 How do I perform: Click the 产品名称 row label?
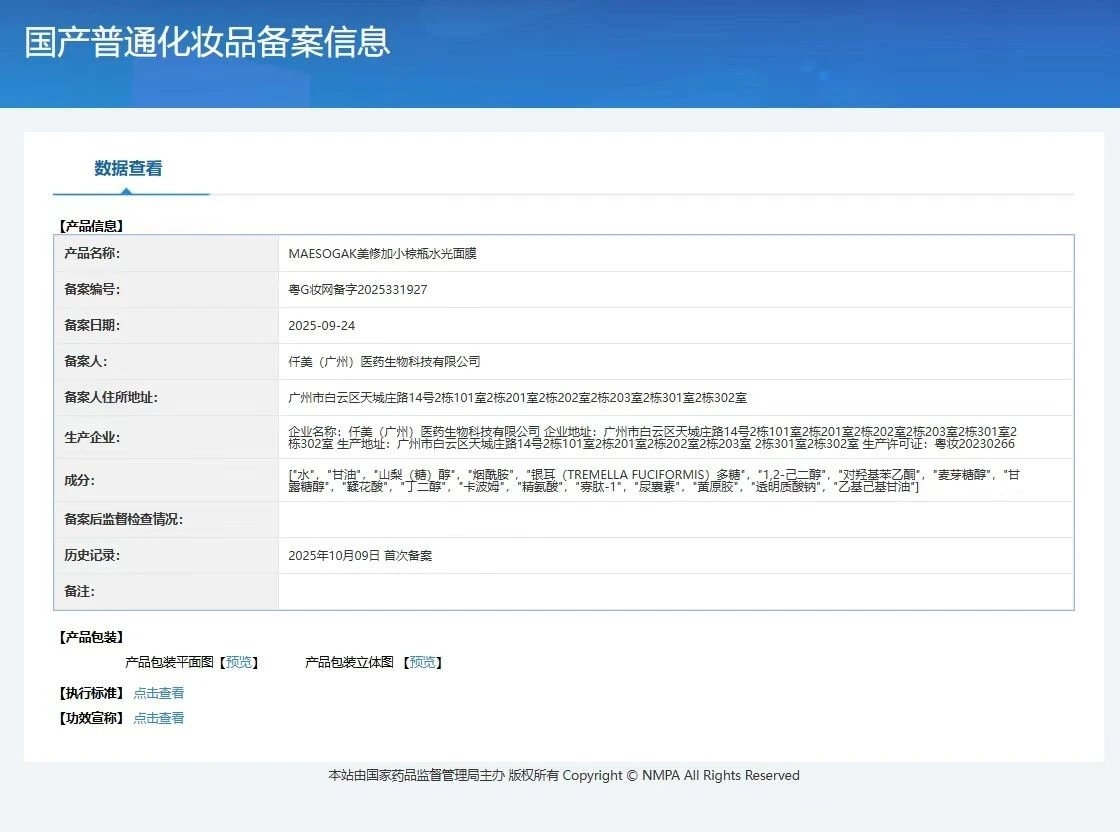(92, 253)
